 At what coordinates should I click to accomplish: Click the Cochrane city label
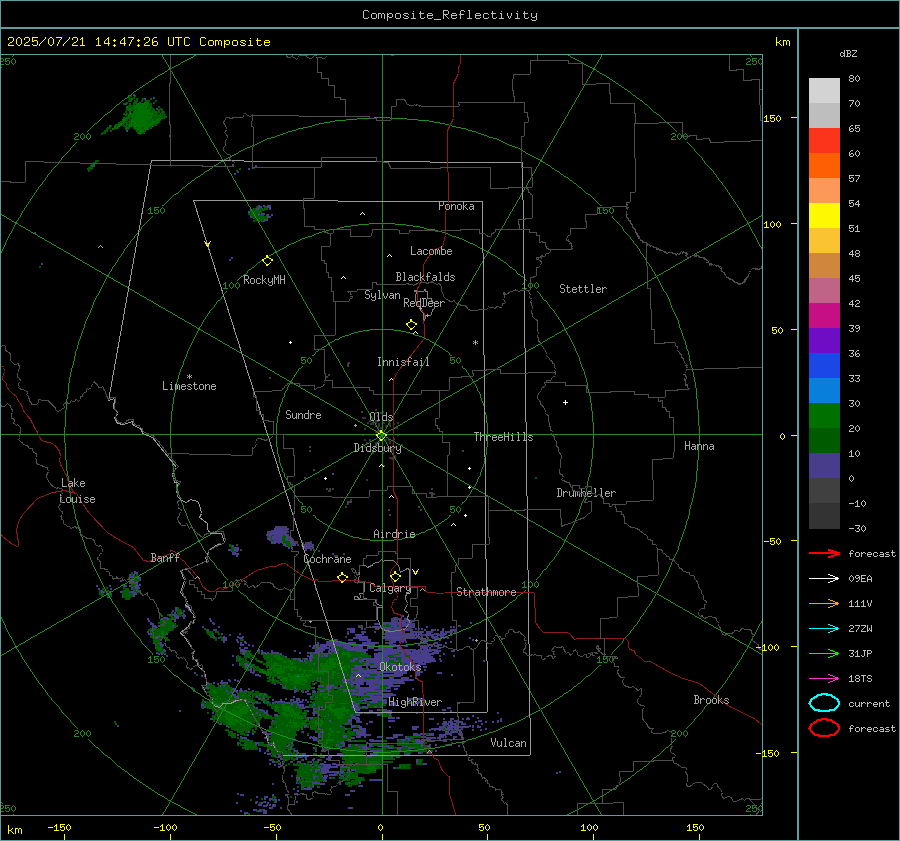[x=327, y=559]
